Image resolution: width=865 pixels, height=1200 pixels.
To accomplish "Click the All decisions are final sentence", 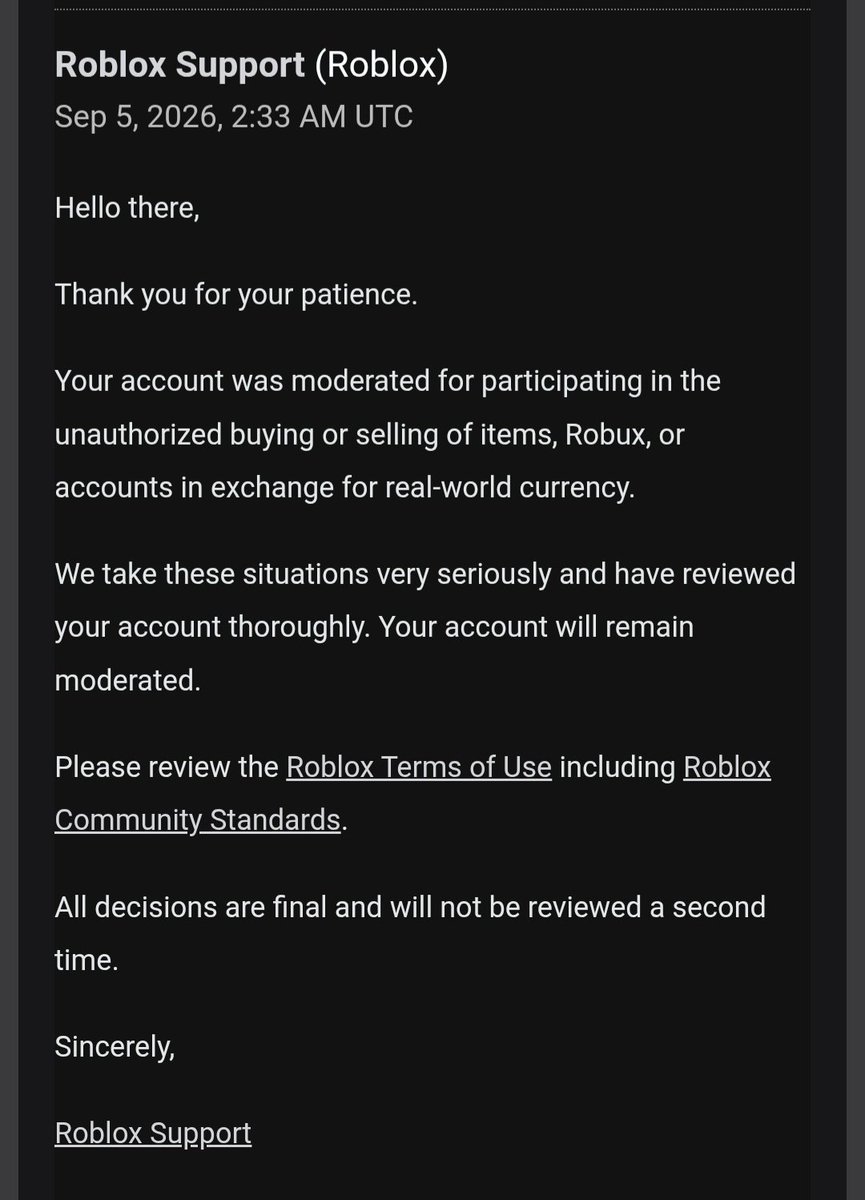I will (x=410, y=907).
